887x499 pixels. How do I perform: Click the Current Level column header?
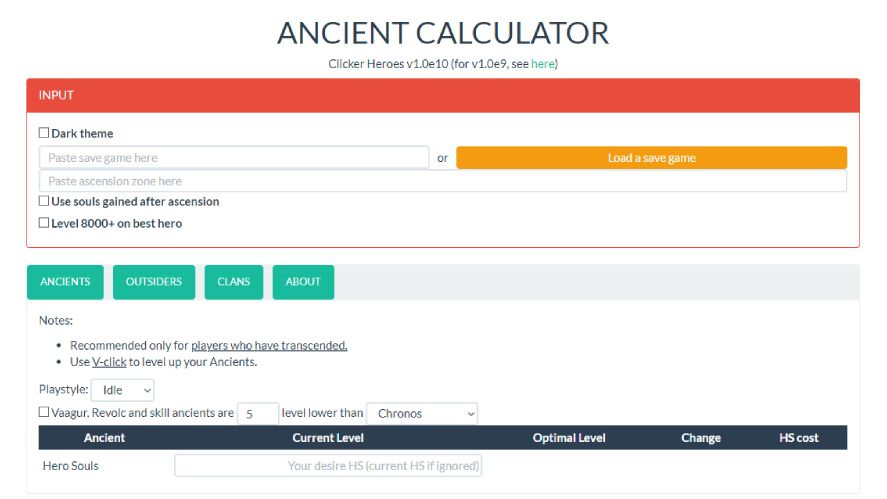[x=328, y=438]
